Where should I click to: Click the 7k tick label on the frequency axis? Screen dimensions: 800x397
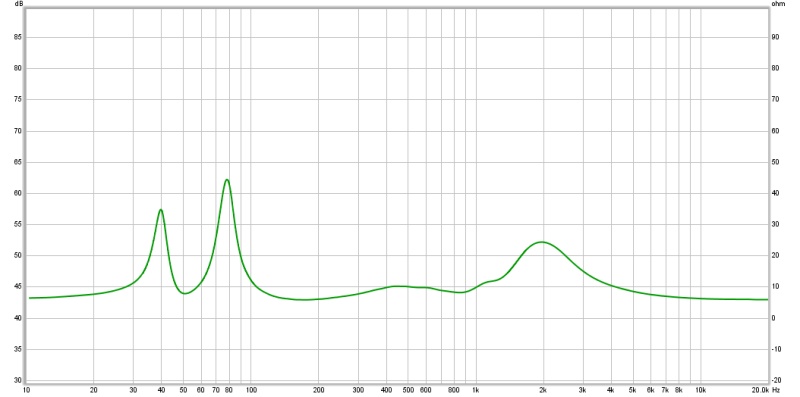coord(665,390)
